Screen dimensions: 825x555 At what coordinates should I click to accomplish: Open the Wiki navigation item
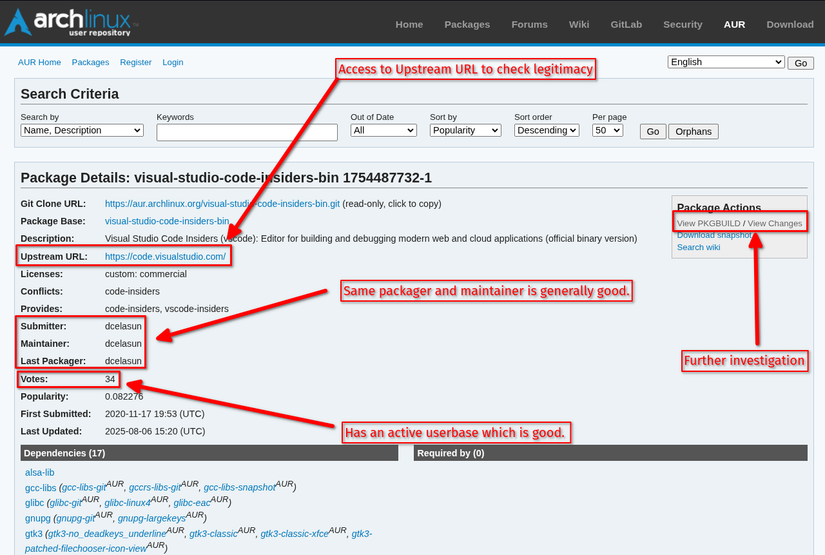579,24
